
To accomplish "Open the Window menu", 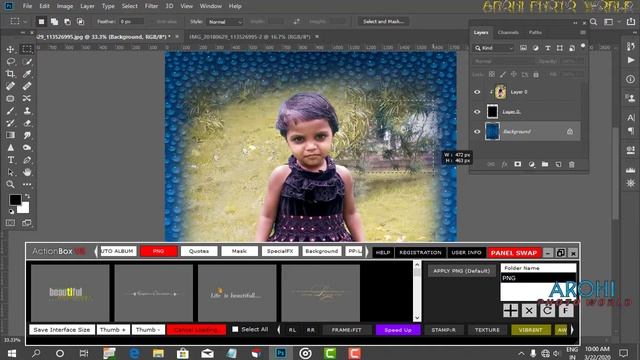I will [x=211, y=6].
